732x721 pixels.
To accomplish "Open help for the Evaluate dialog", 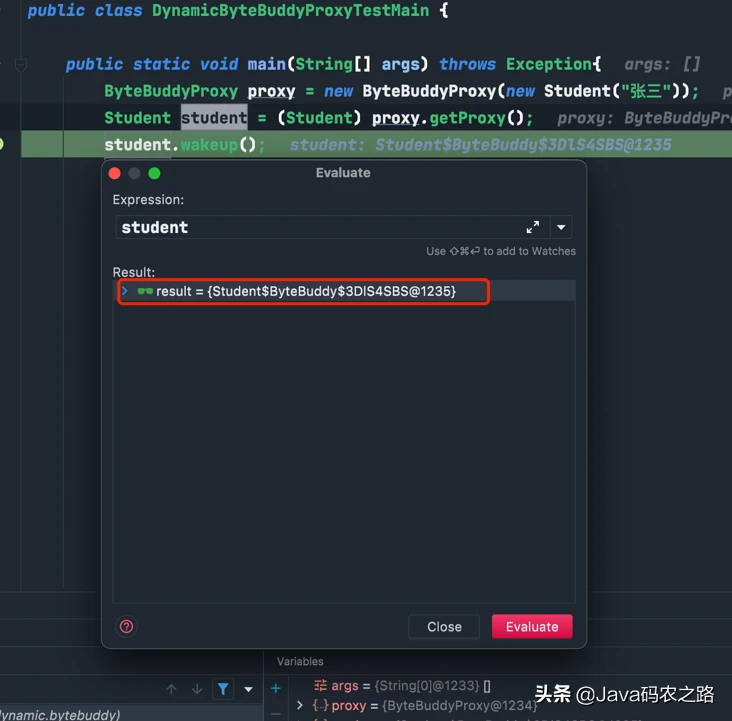I will tap(127, 626).
